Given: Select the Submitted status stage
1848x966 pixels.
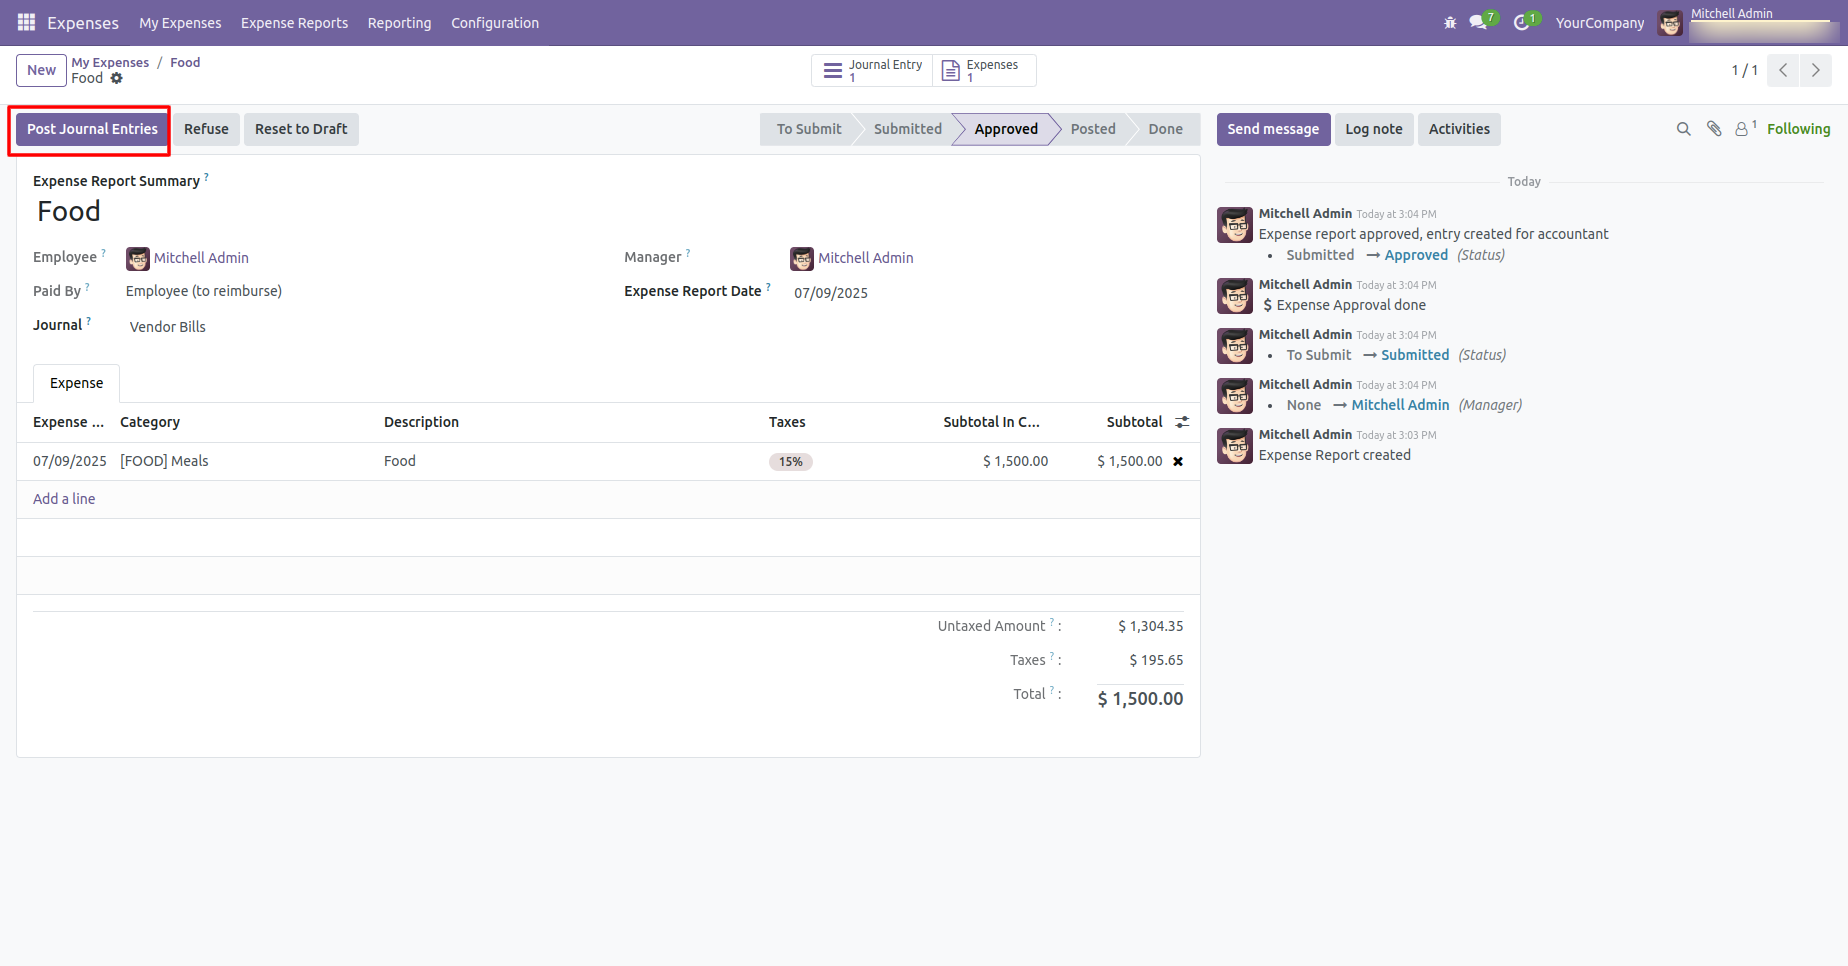Looking at the screenshot, I should coord(908,129).
